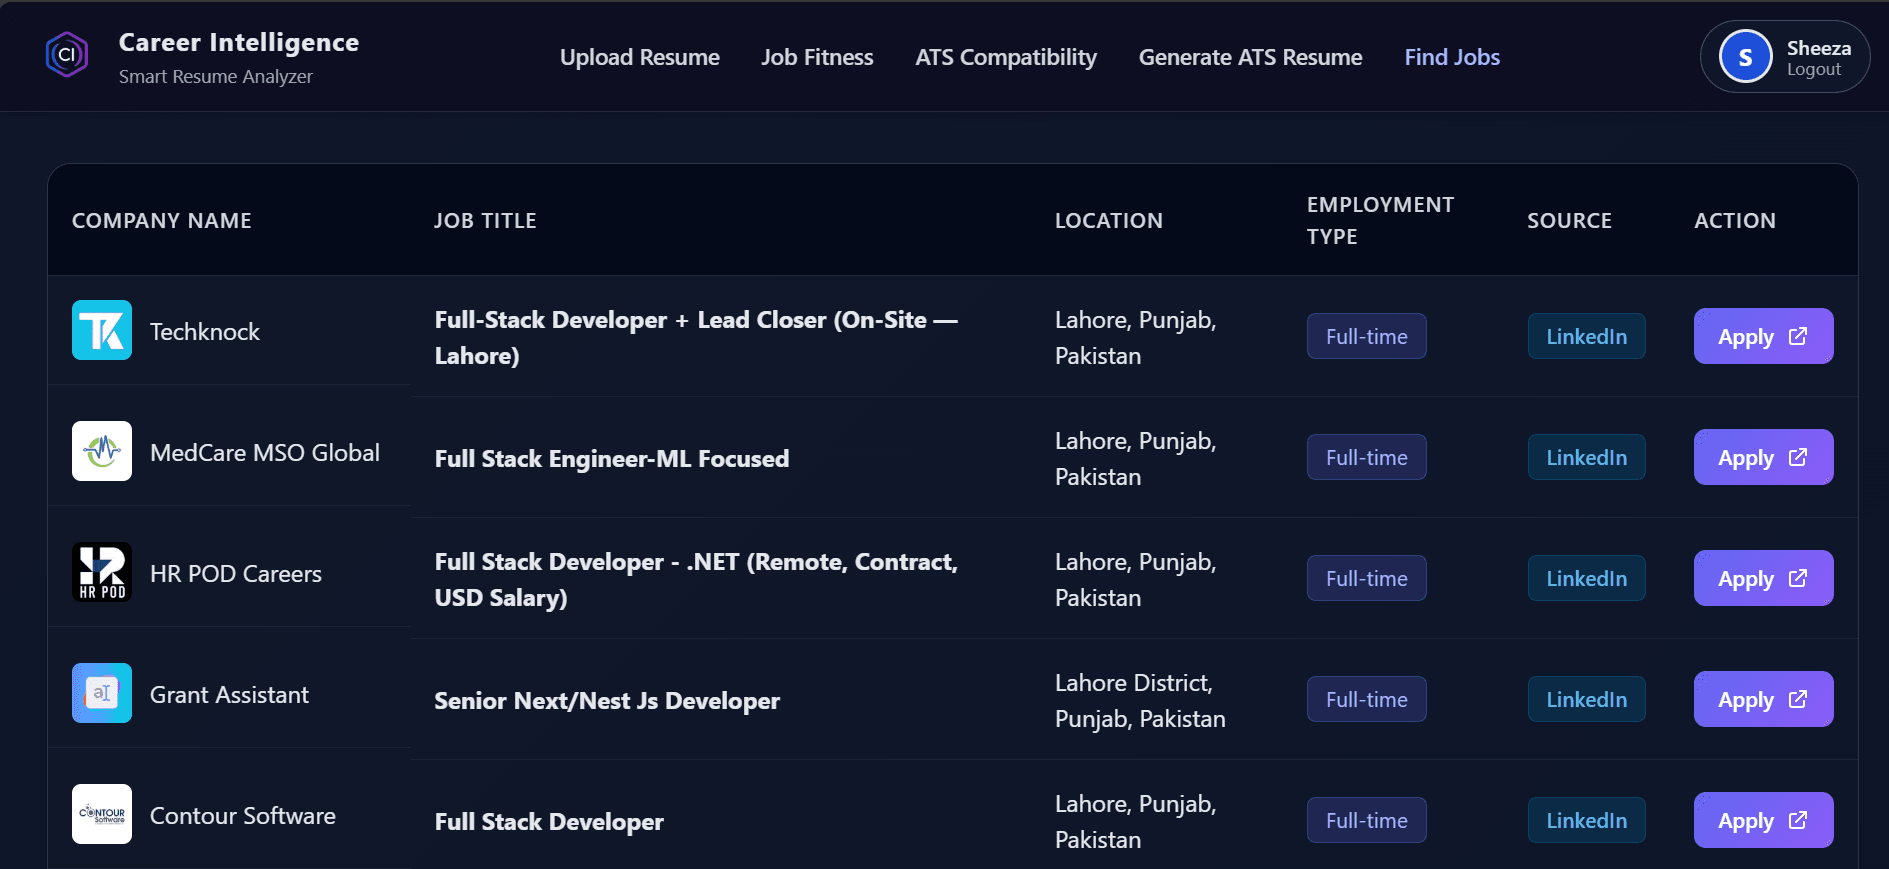
Task: Apply to the MedCare MSO Global job
Action: click(1763, 457)
